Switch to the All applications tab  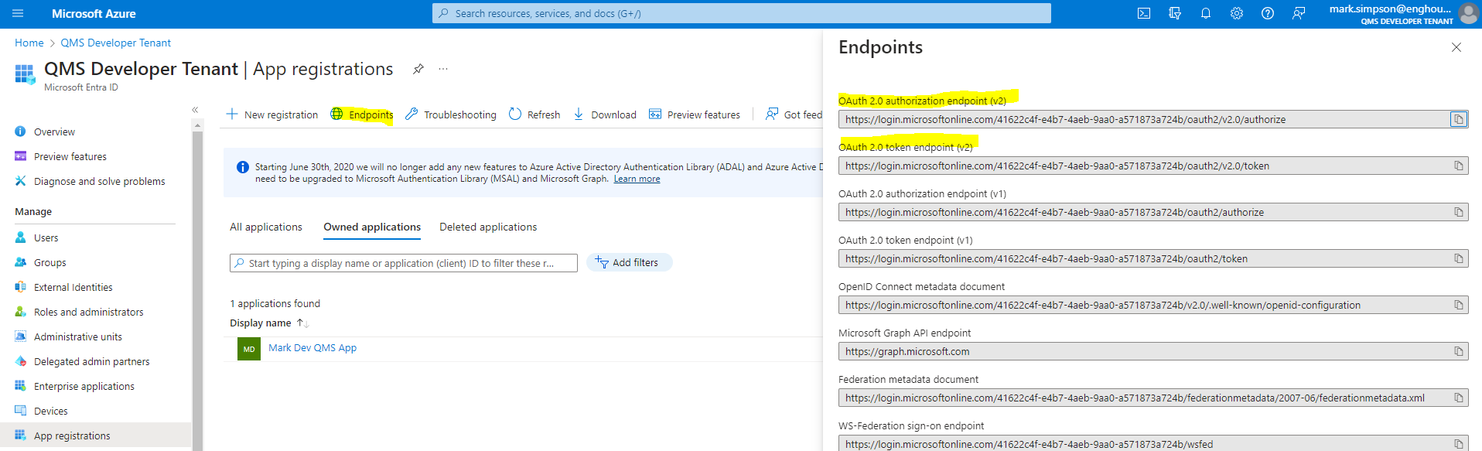266,227
